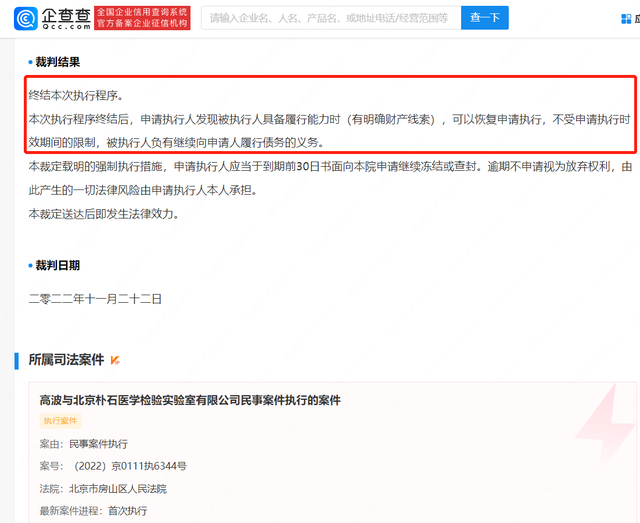Focus the company name search input field
Viewport: 640px width, 523px height.
pos(331,18)
